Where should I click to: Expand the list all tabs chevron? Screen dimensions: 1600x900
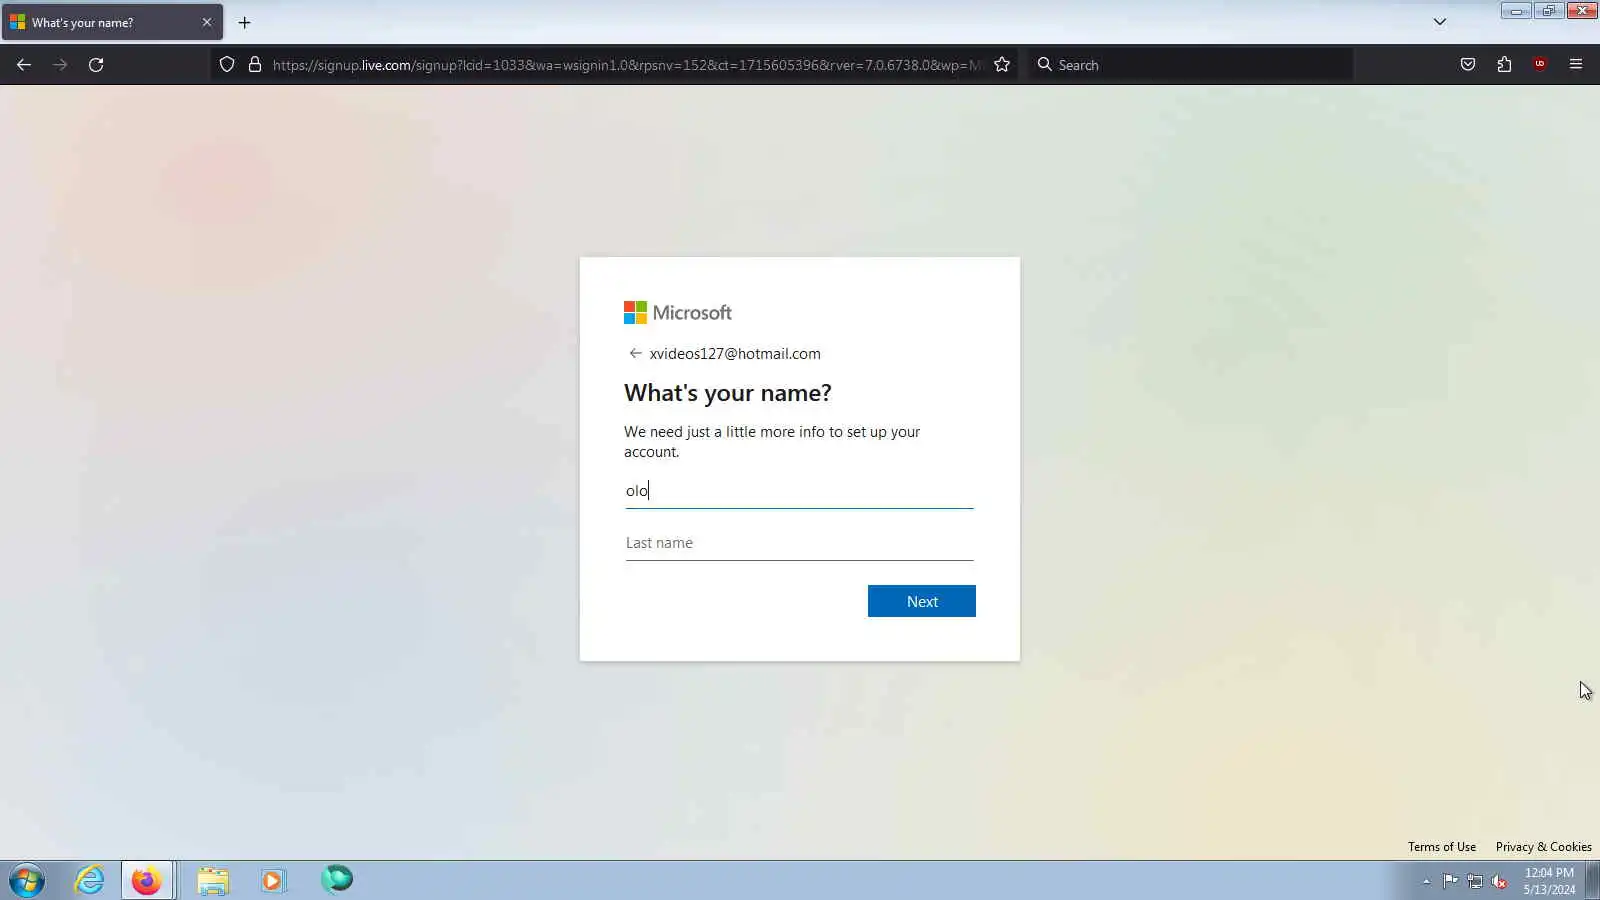1440,22
